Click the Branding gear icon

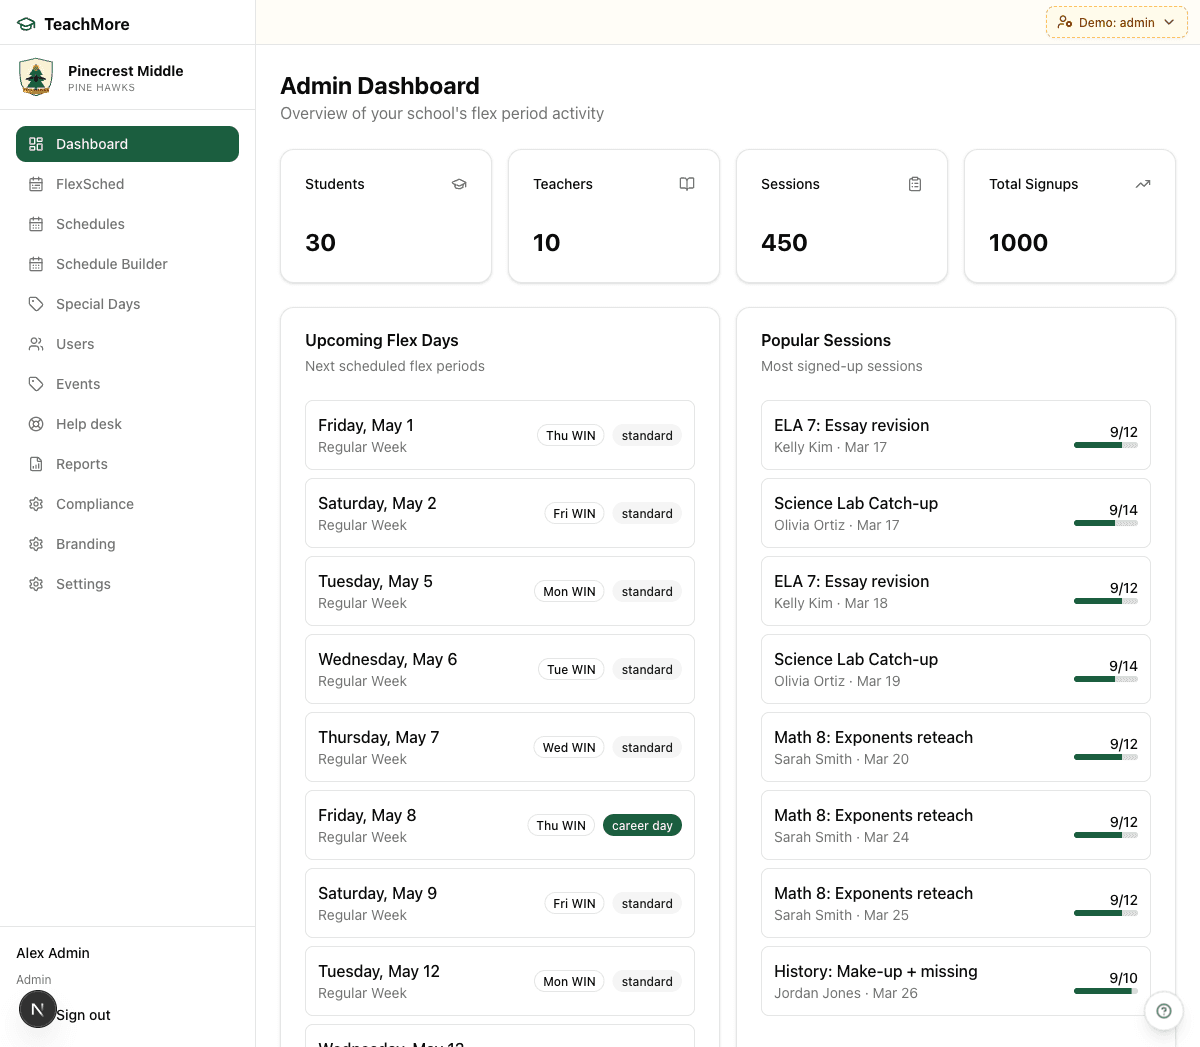pos(36,544)
